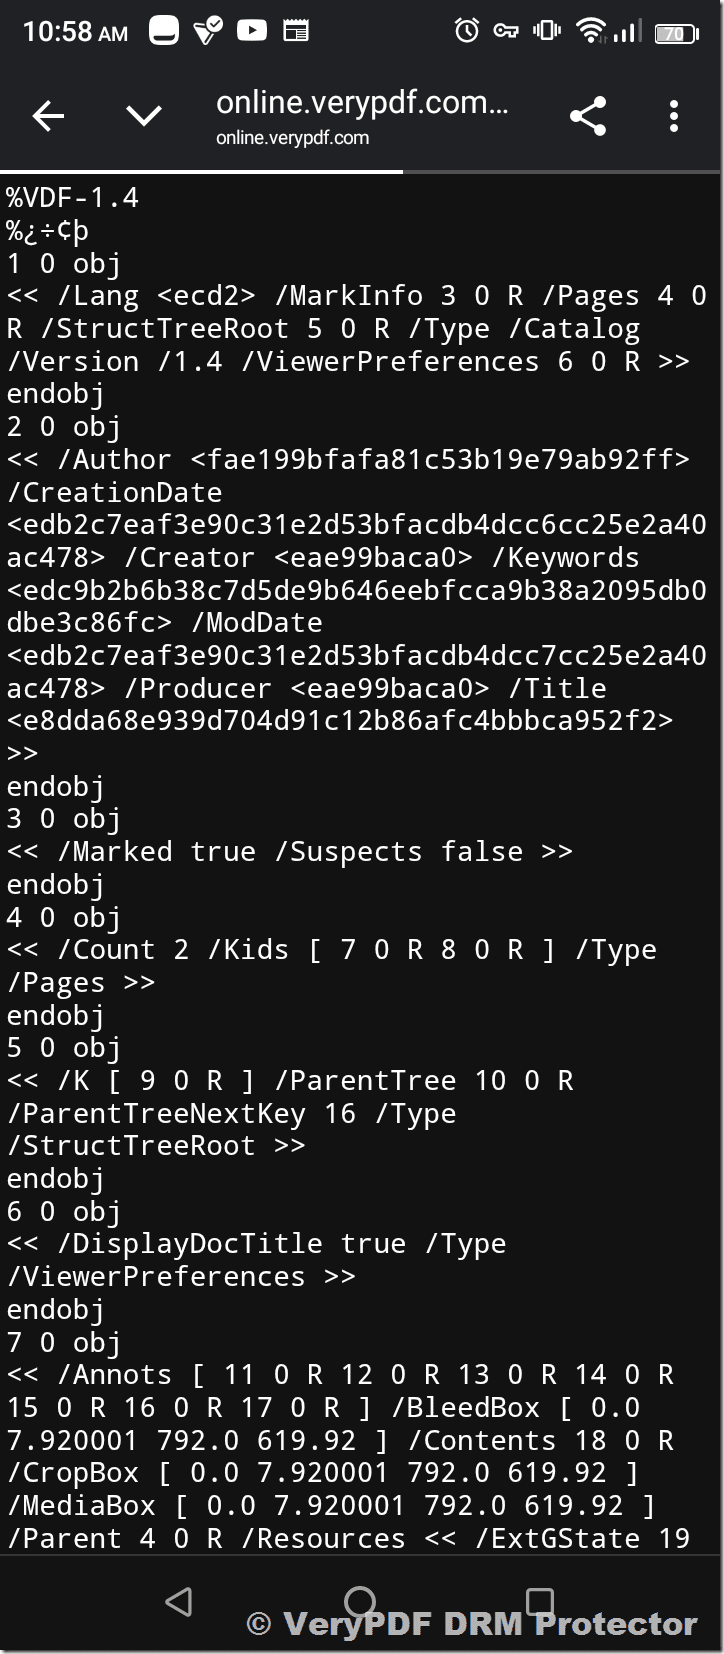
Task: Tap the VPN key status icon
Action: [506, 31]
